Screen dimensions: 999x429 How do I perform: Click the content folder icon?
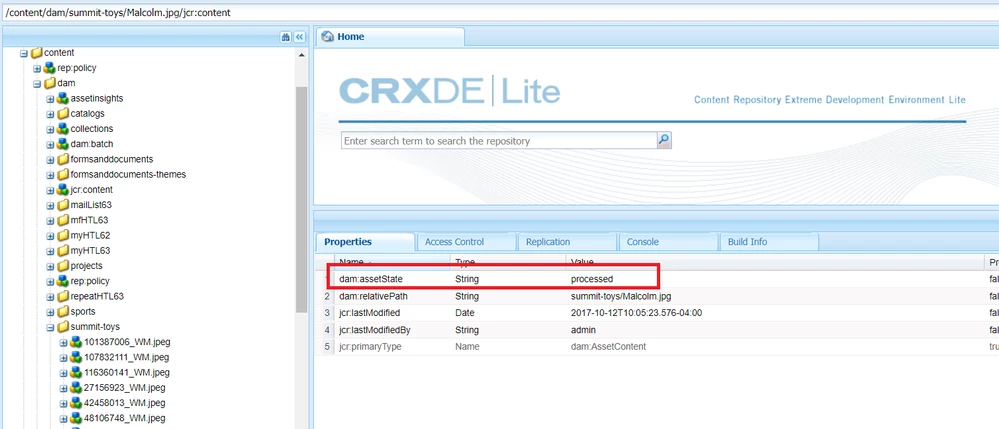[x=36, y=53]
